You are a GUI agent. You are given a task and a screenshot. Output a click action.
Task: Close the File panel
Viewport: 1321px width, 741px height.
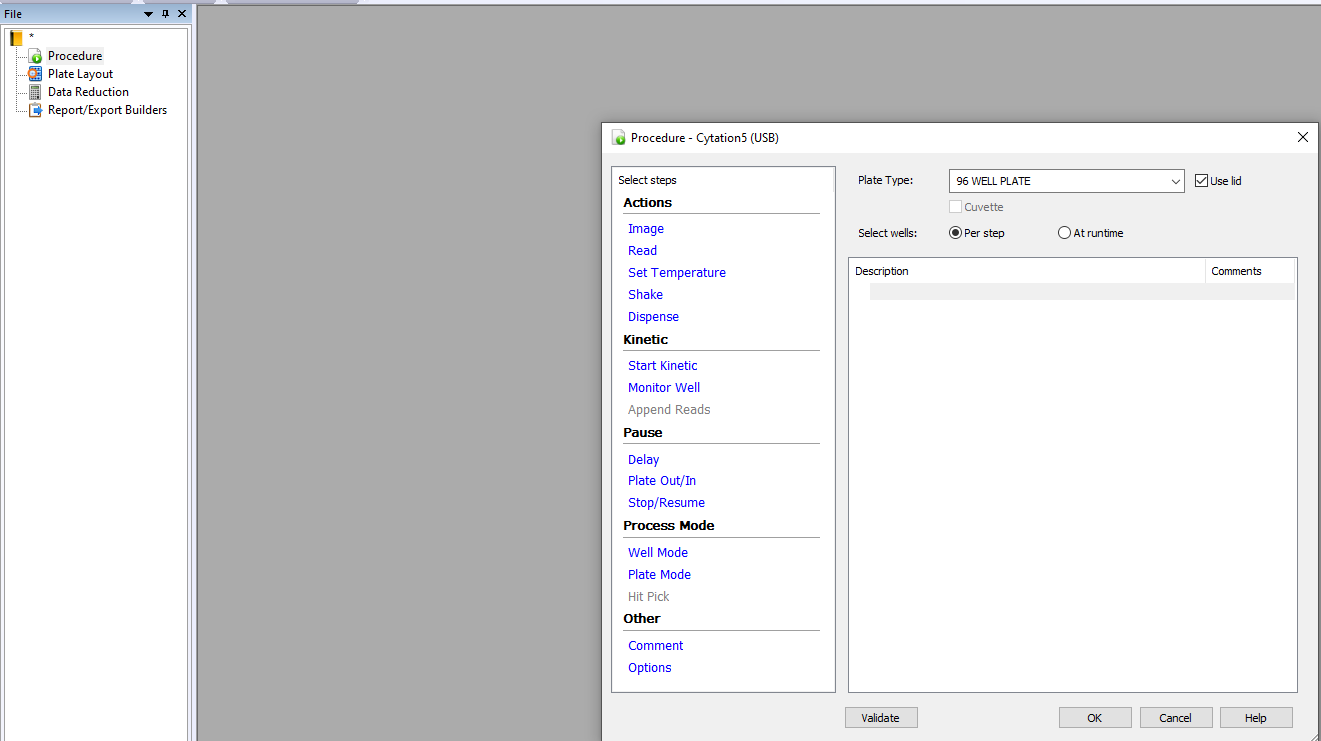[182, 14]
